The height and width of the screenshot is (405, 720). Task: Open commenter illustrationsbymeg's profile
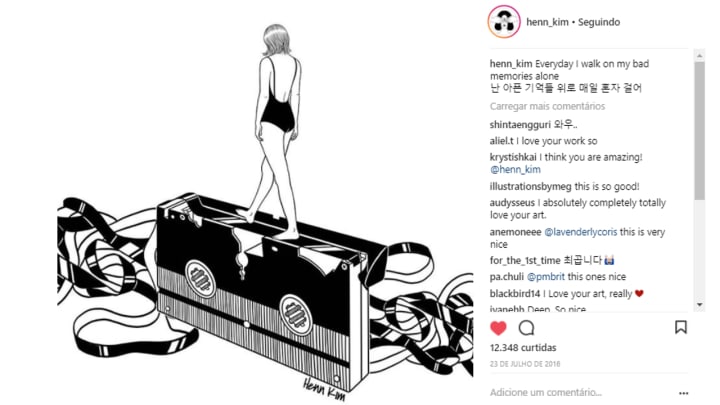[x=530, y=186]
